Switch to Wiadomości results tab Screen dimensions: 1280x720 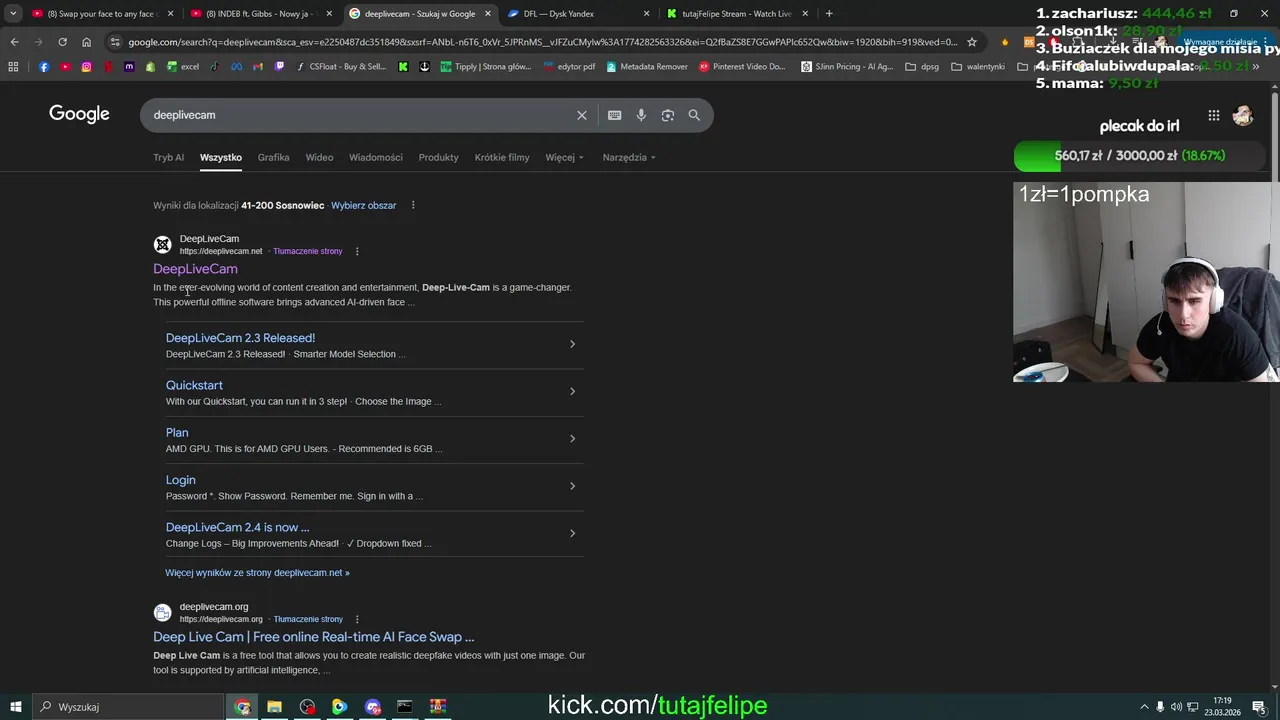pyautogui.click(x=376, y=157)
